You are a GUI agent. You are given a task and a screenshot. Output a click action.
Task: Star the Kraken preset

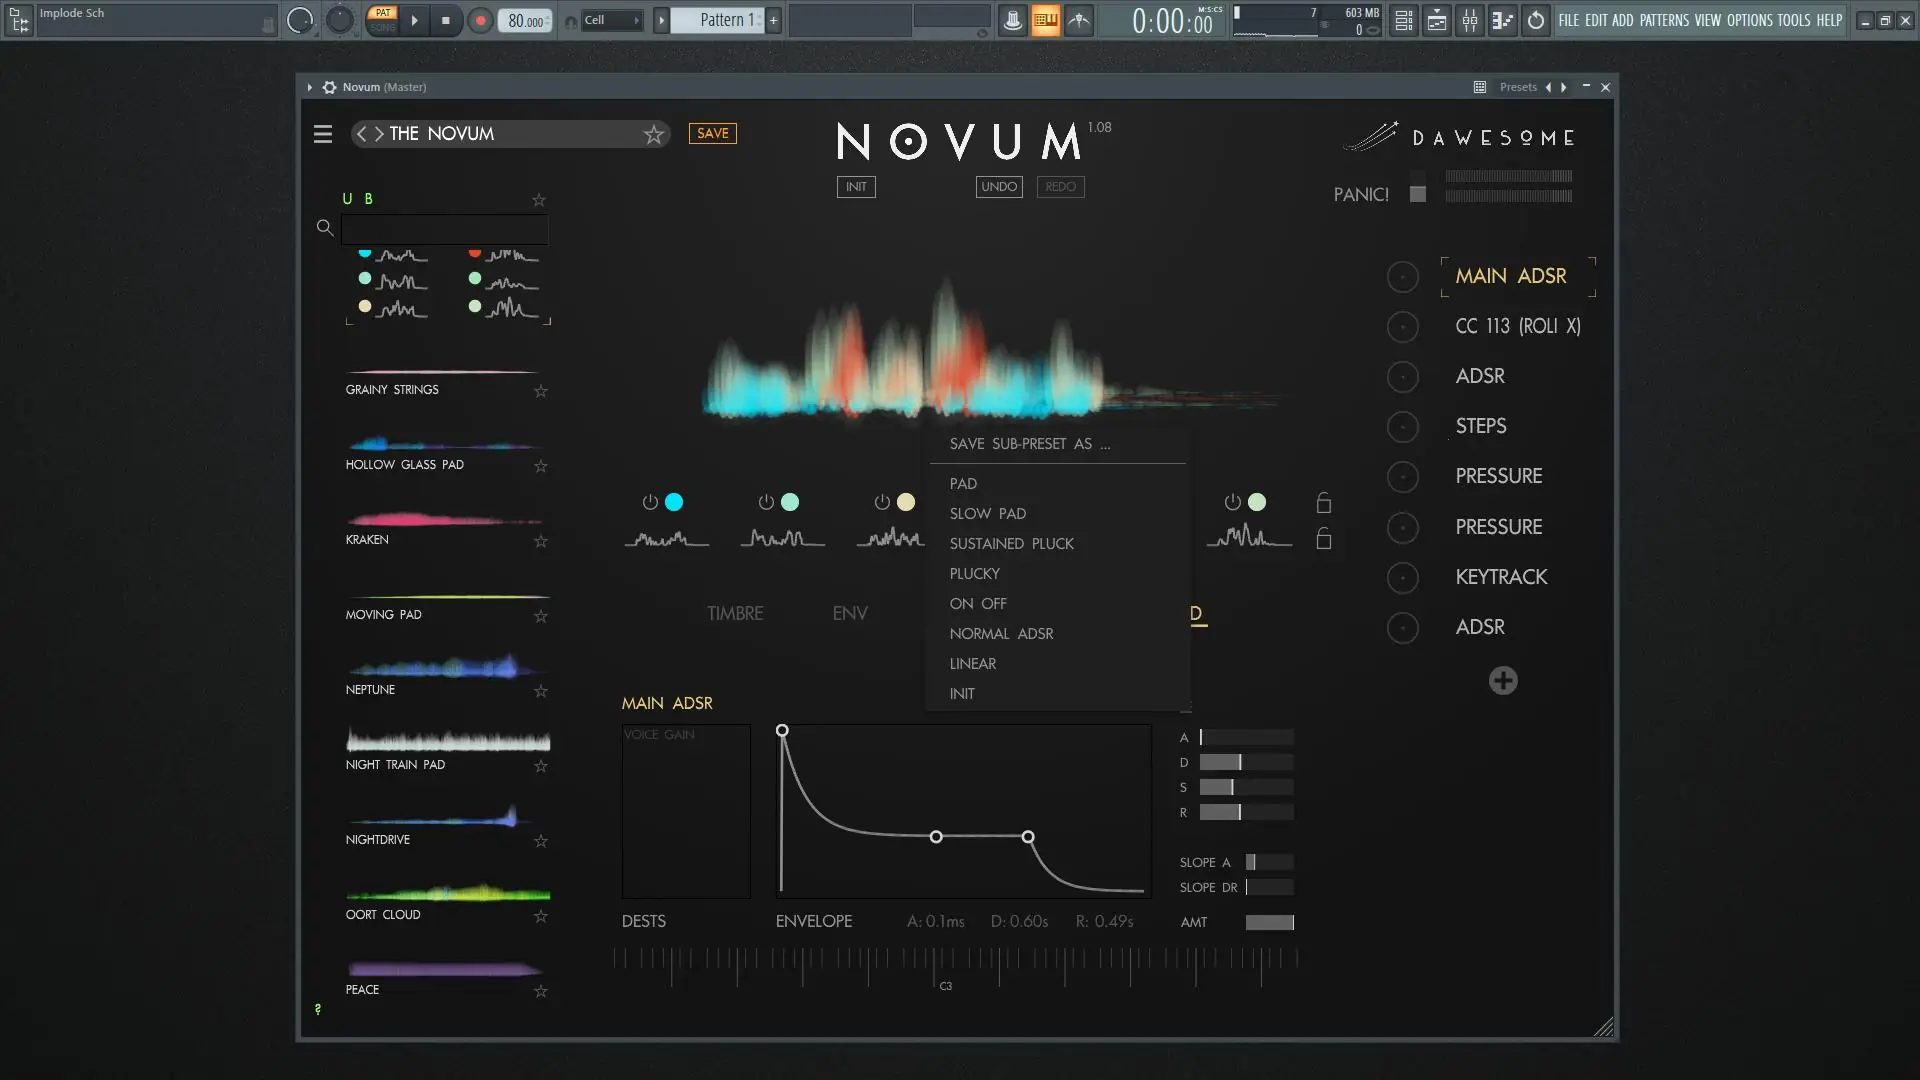tap(541, 541)
